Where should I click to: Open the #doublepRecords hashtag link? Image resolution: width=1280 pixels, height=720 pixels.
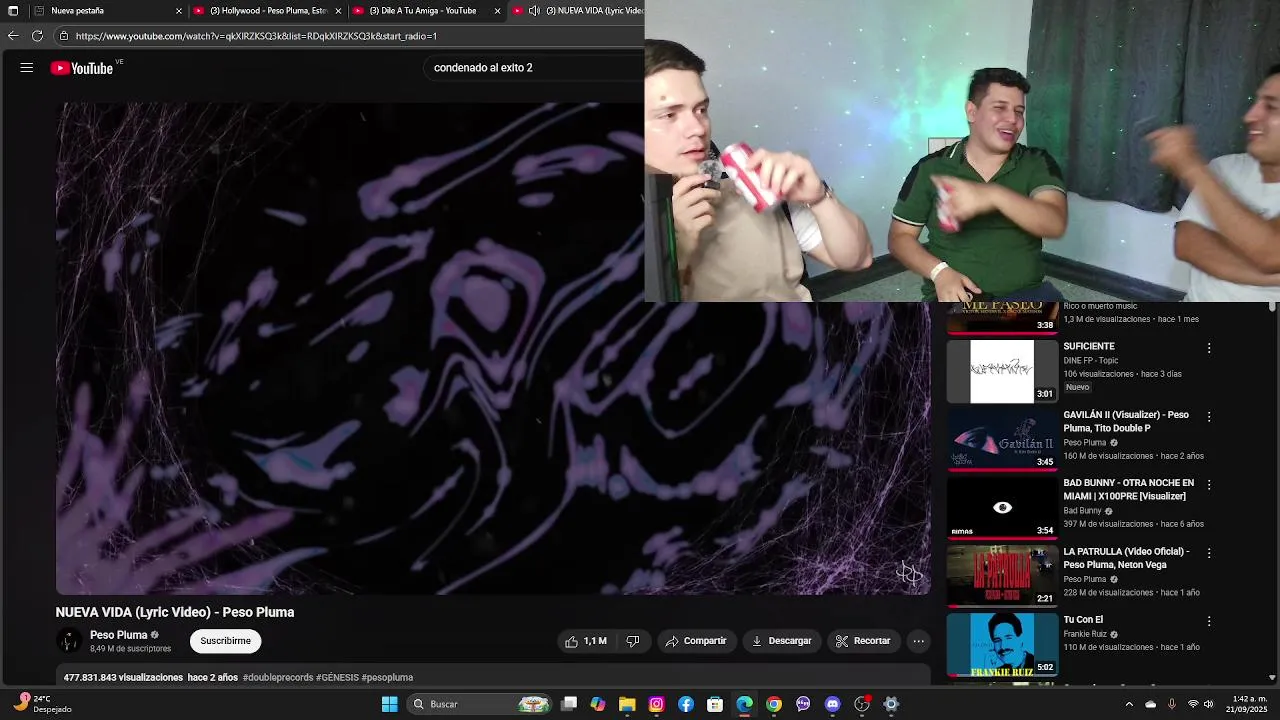278,678
